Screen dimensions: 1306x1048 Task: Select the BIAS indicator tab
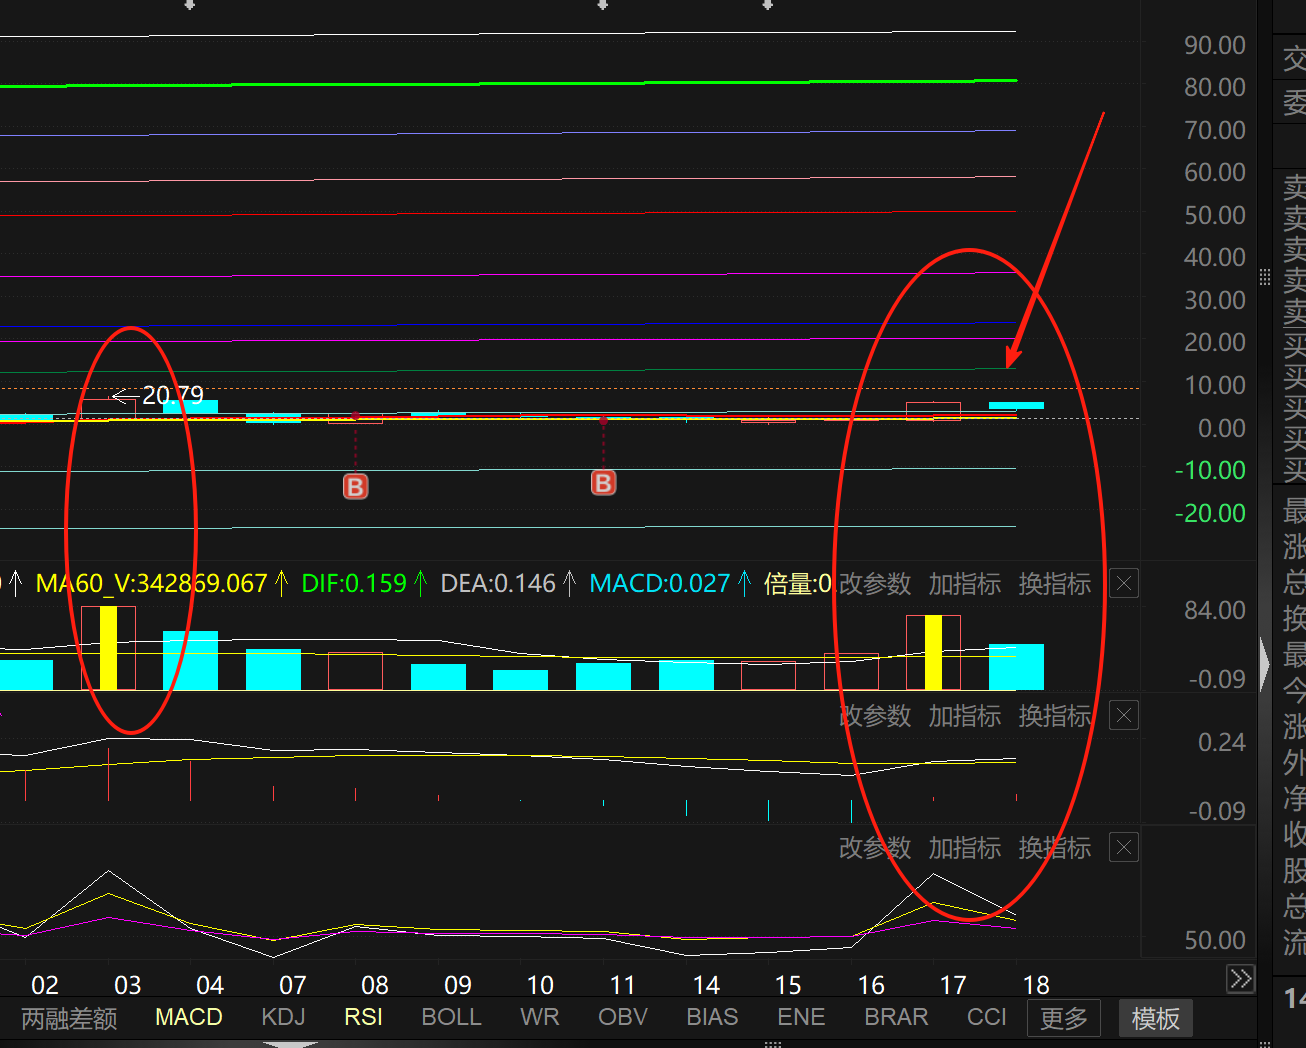click(712, 1017)
